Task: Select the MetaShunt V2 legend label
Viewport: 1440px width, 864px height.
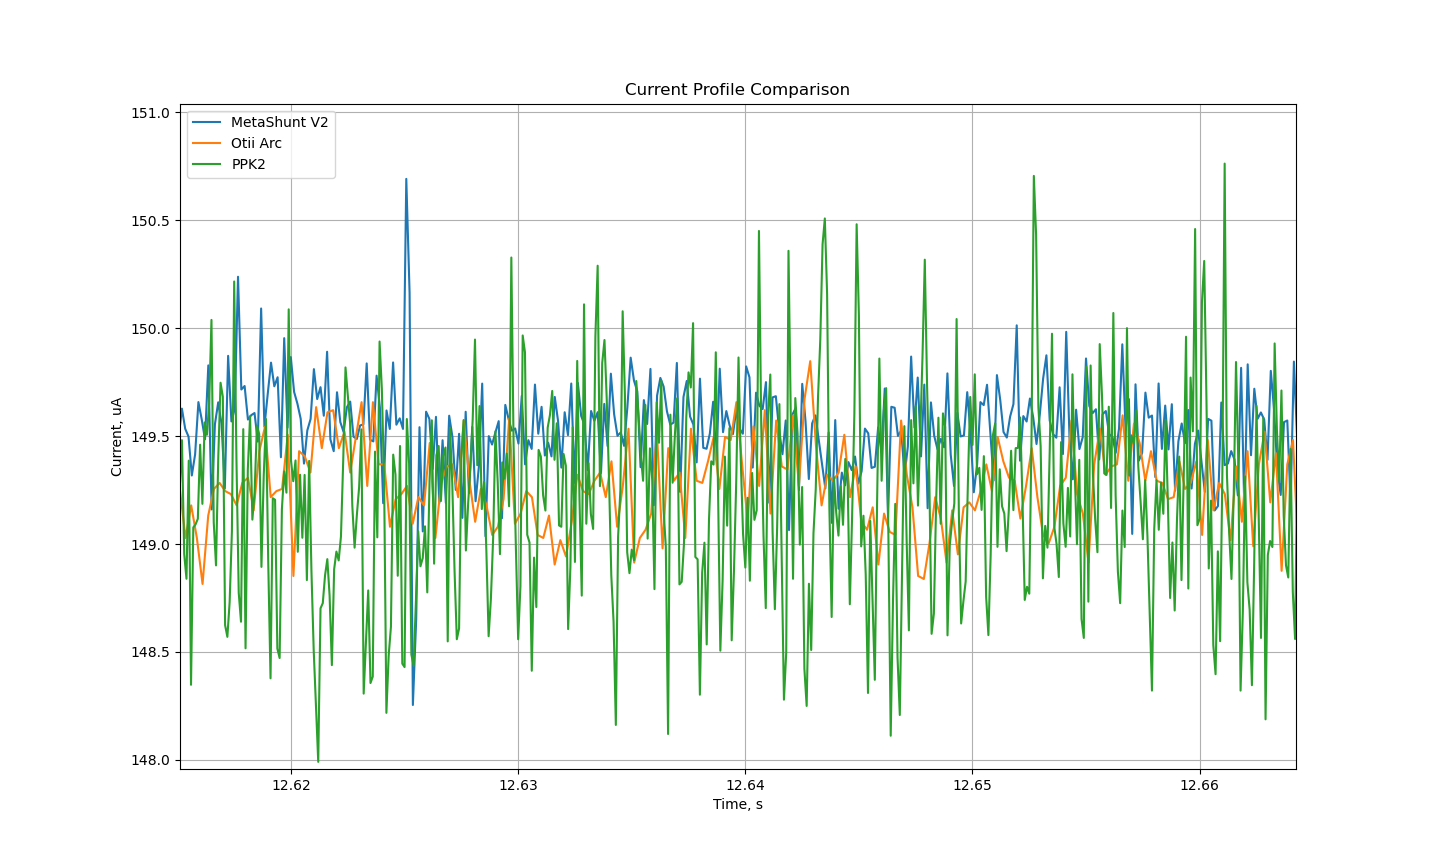Action: coord(279,122)
